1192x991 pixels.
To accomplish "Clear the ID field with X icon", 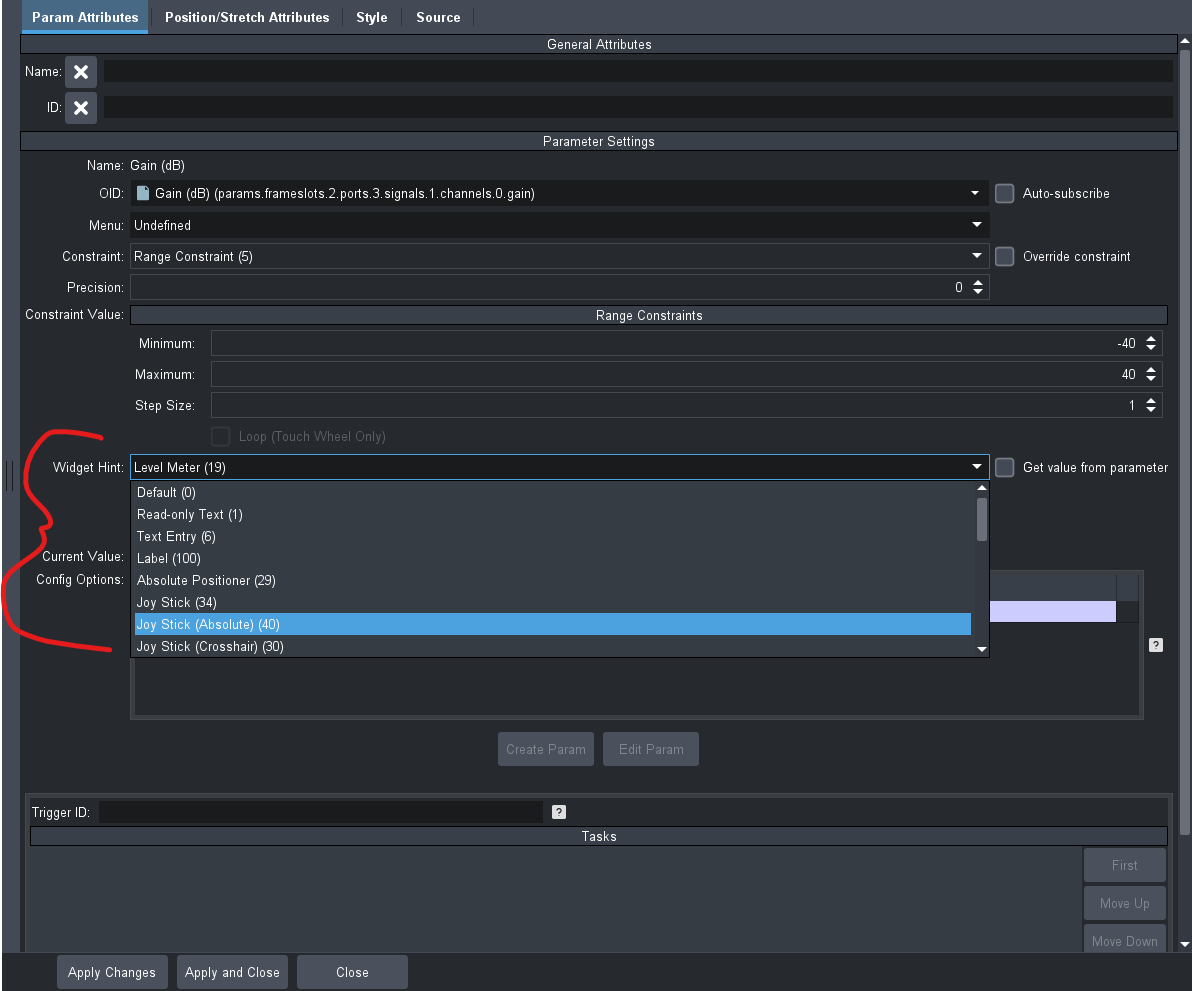I will (81, 107).
